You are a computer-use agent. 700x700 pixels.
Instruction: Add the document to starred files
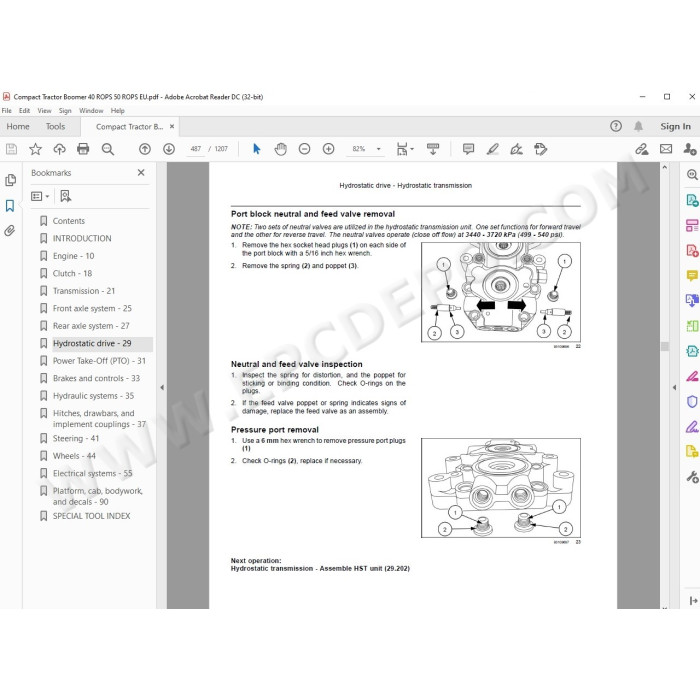point(35,149)
